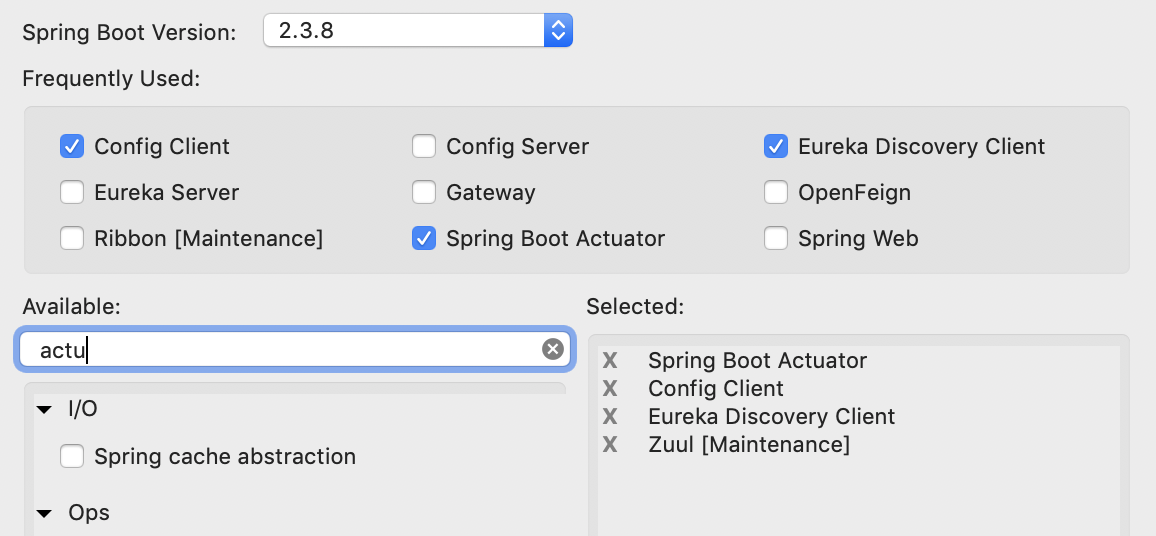1156x536 pixels.
Task: Check Ribbon [Maintenance] option
Action: (x=72, y=238)
